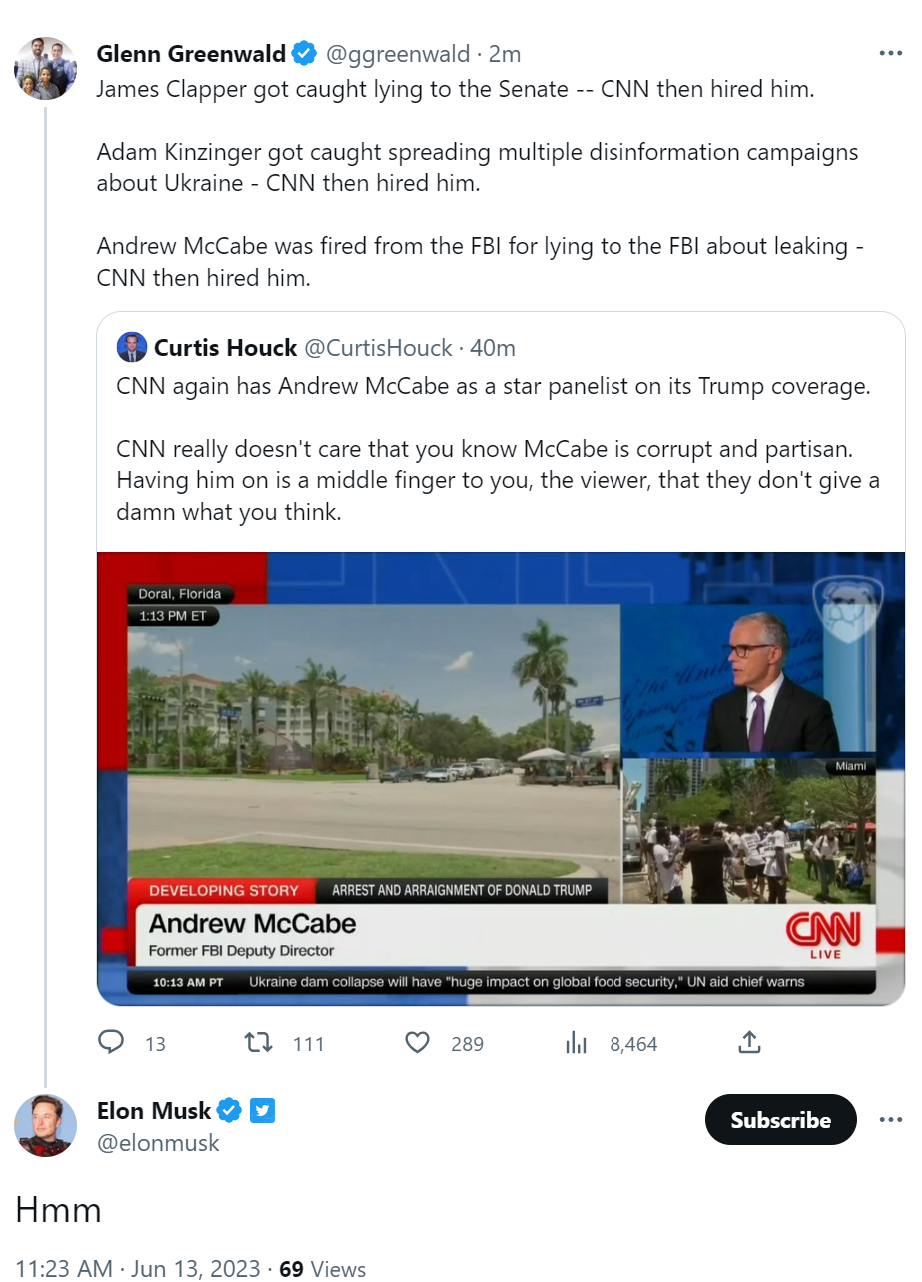Click the Glenn Greenwald display name
The height and width of the screenshot is (1282, 922).
(x=191, y=53)
